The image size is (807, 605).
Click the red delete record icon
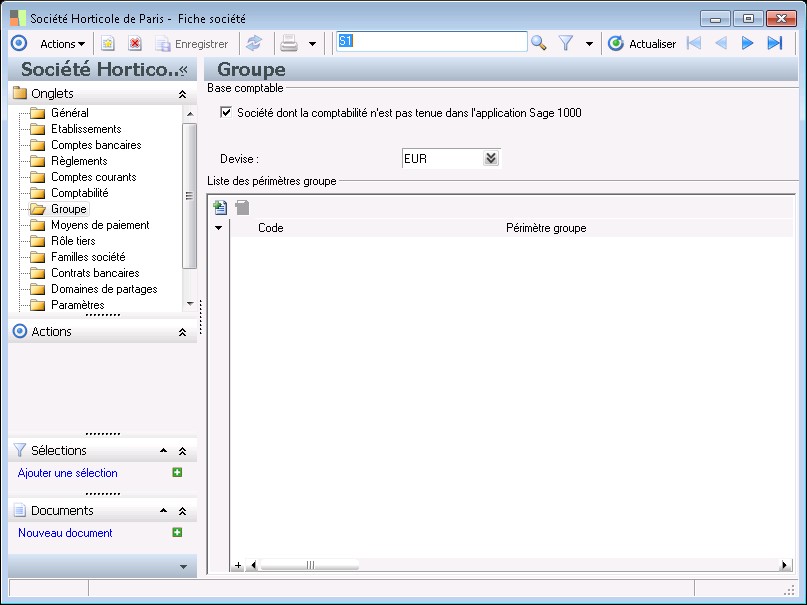tap(134, 43)
